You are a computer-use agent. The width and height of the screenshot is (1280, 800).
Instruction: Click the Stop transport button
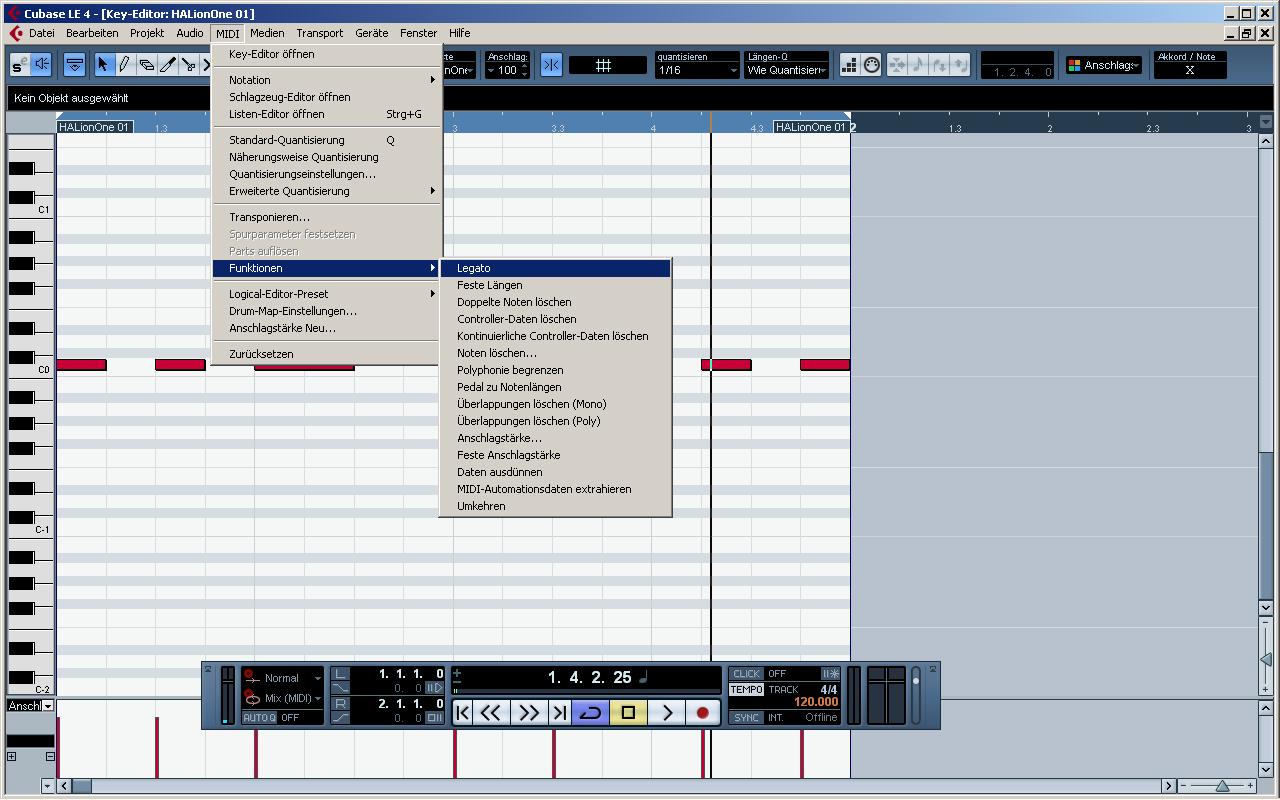[628, 712]
